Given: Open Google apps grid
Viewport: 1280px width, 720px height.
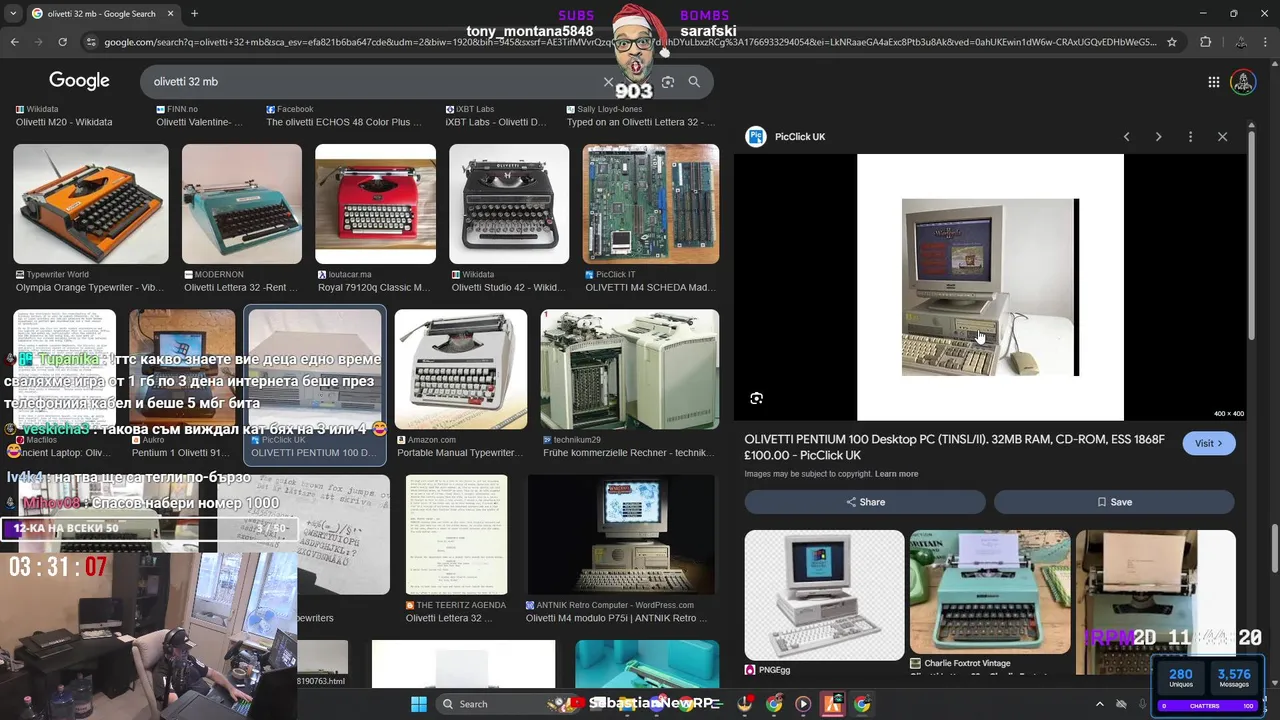Looking at the screenshot, I should point(1213,82).
